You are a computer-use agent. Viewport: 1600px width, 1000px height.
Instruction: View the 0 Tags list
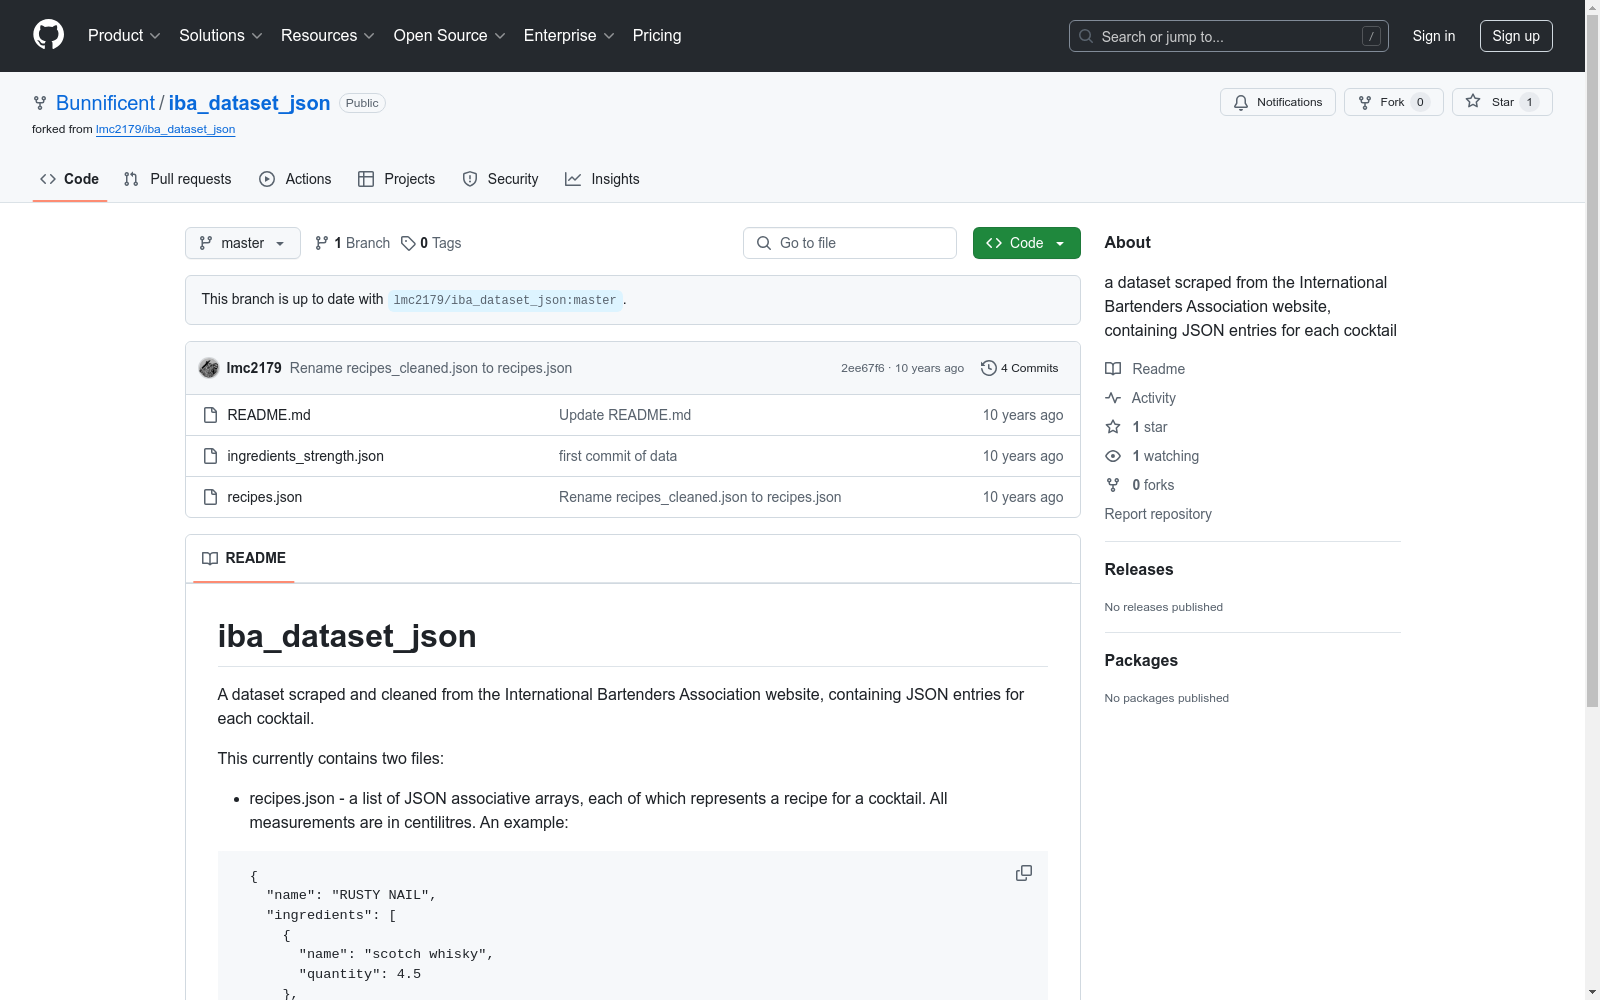tap(431, 243)
